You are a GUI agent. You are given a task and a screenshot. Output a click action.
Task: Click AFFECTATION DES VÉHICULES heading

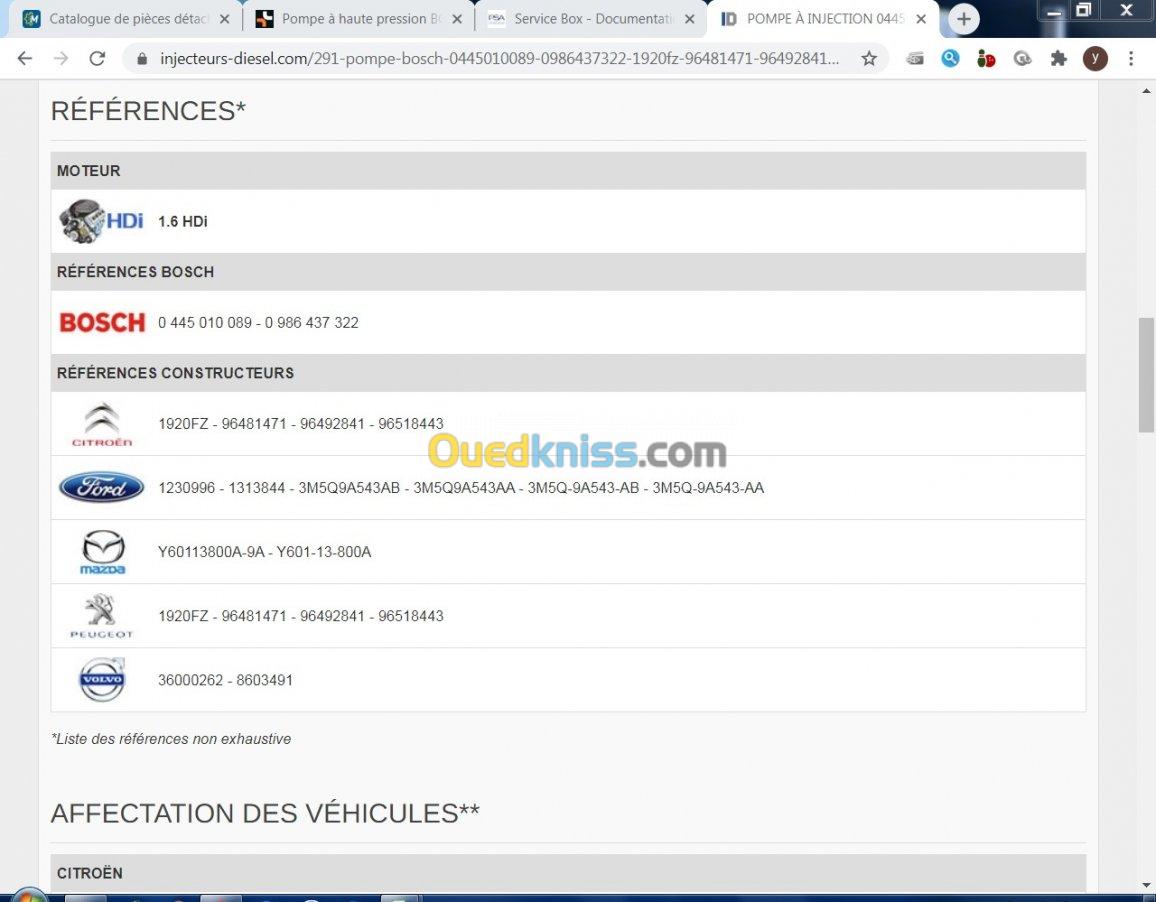click(x=265, y=813)
